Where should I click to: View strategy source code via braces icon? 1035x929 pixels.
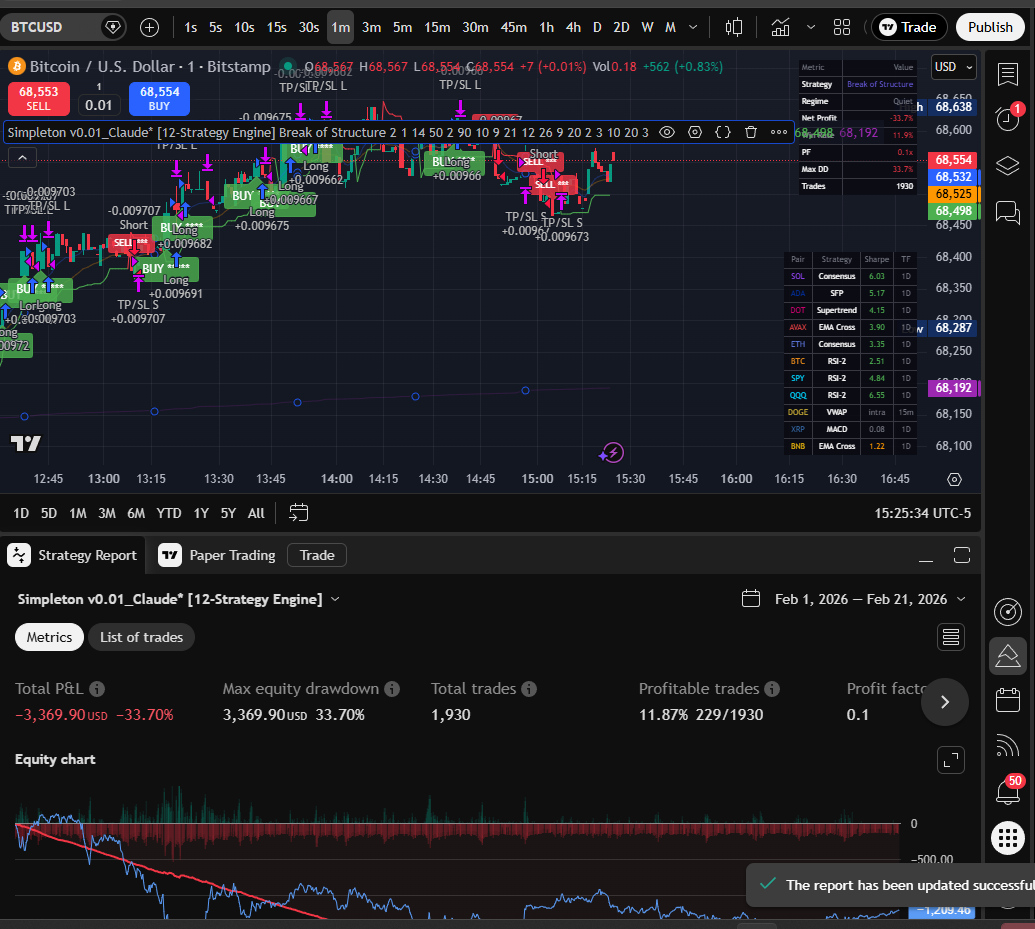tap(722, 131)
